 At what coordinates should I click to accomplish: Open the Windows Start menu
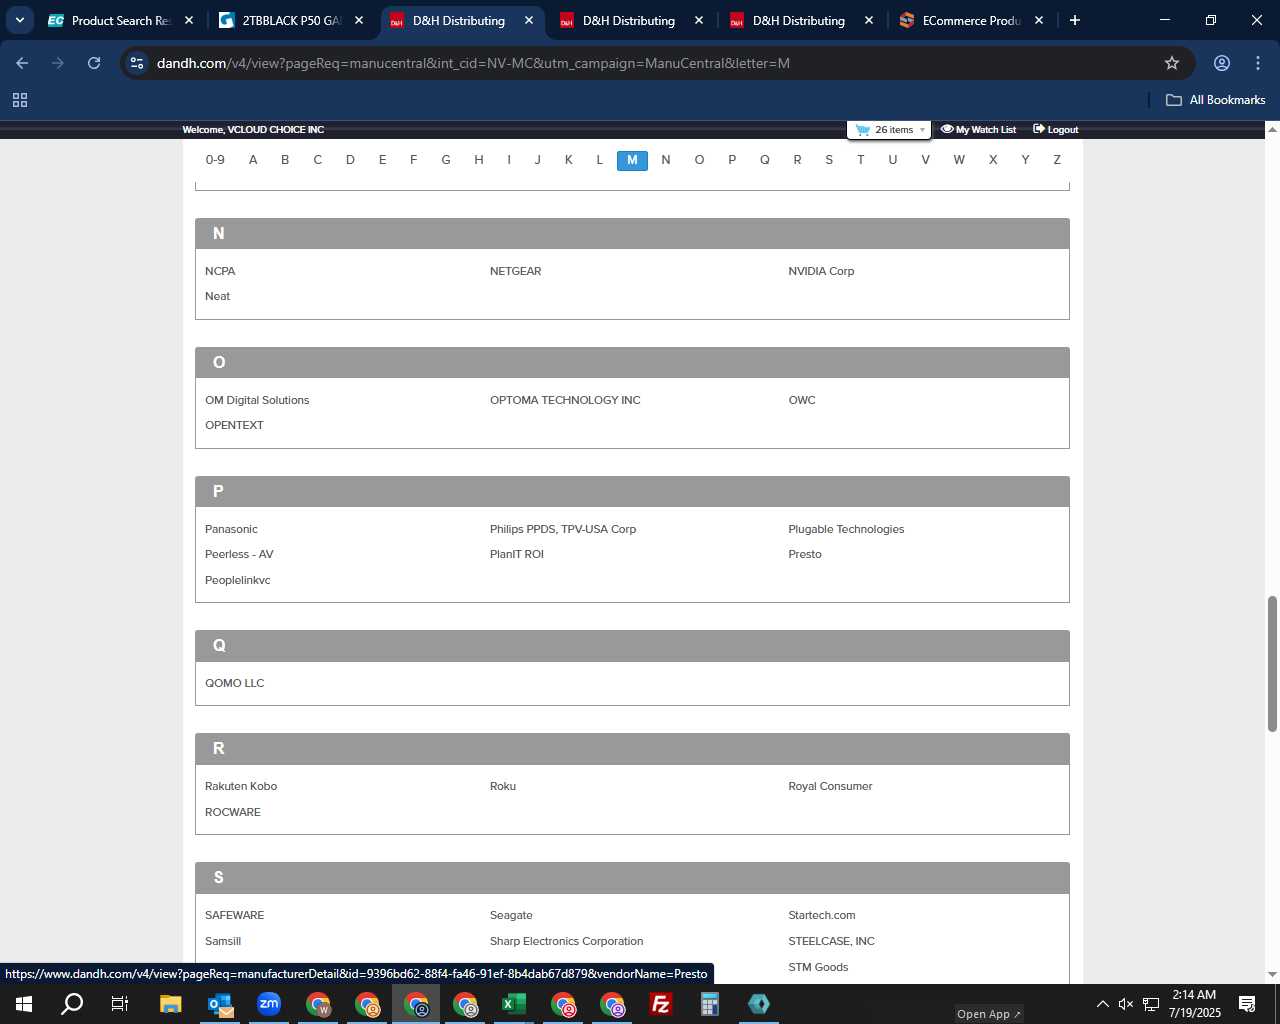(24, 1004)
